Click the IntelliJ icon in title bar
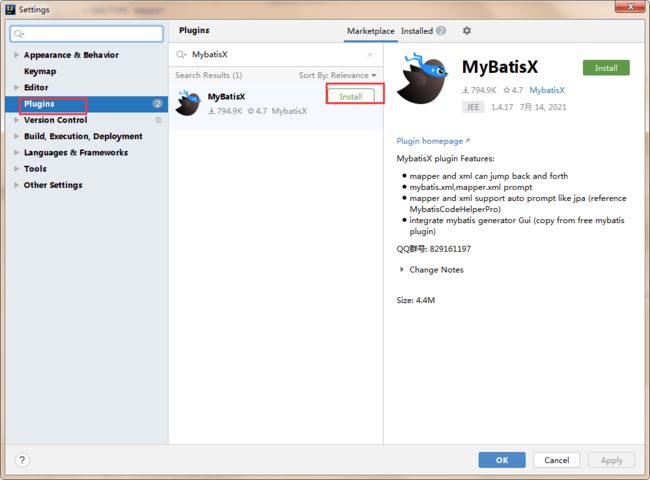The image size is (650, 480). (10, 9)
